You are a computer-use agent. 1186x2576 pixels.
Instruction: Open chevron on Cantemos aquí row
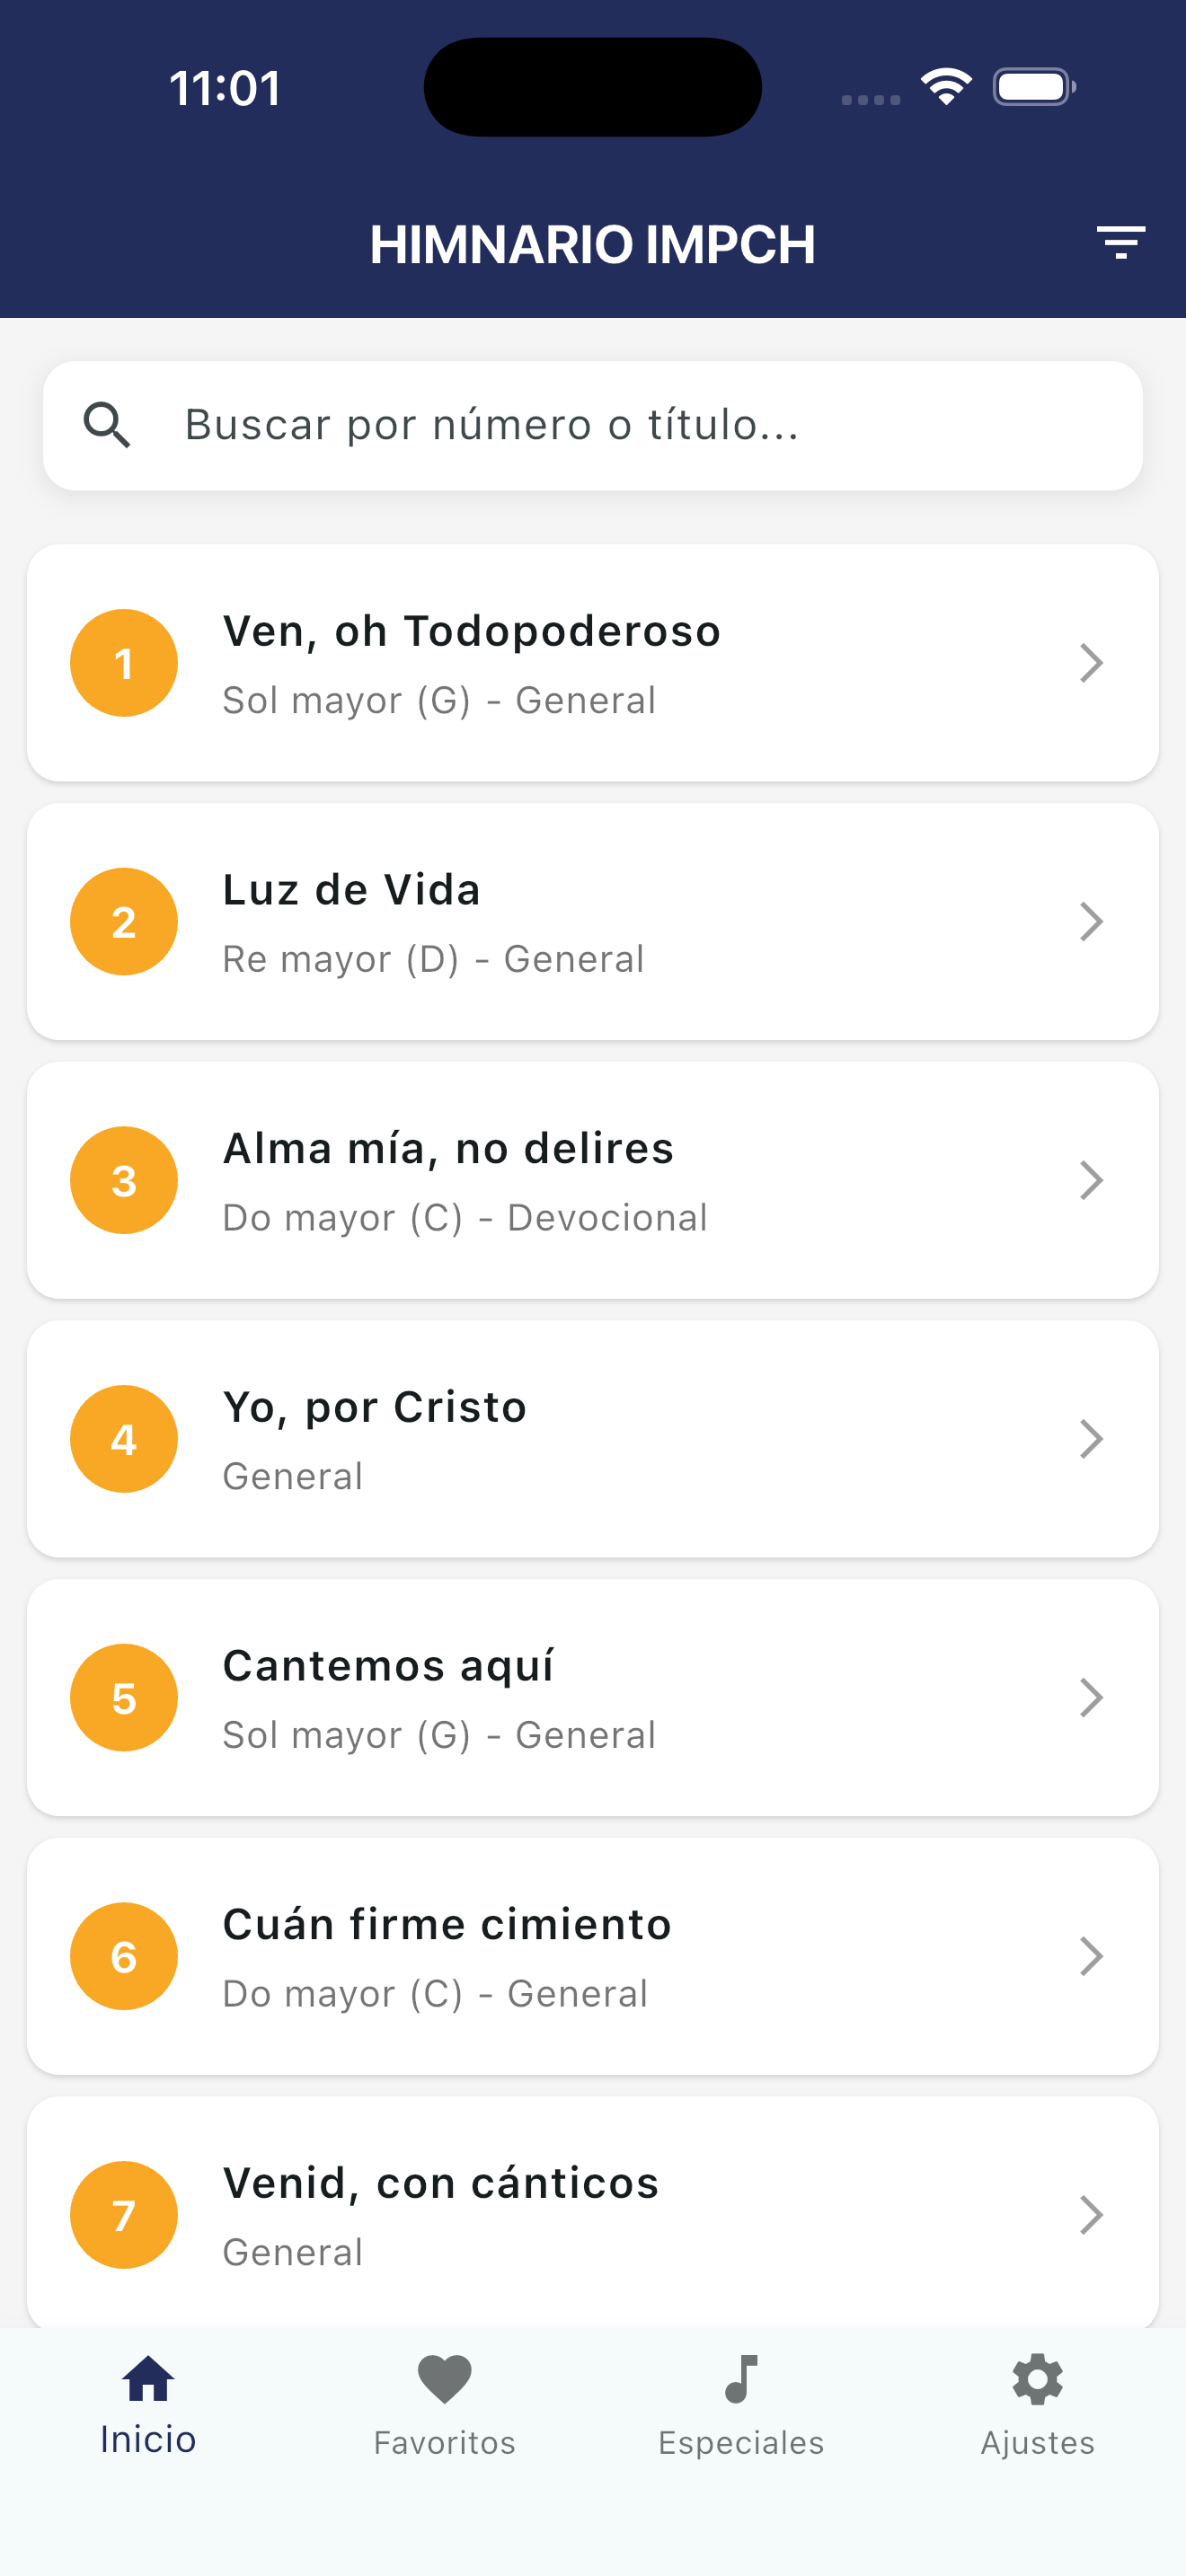(x=1091, y=1697)
